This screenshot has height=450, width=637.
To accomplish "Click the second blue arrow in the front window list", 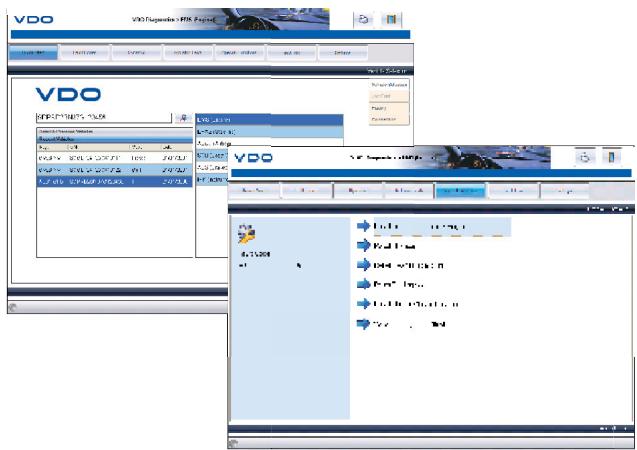I will pos(364,245).
